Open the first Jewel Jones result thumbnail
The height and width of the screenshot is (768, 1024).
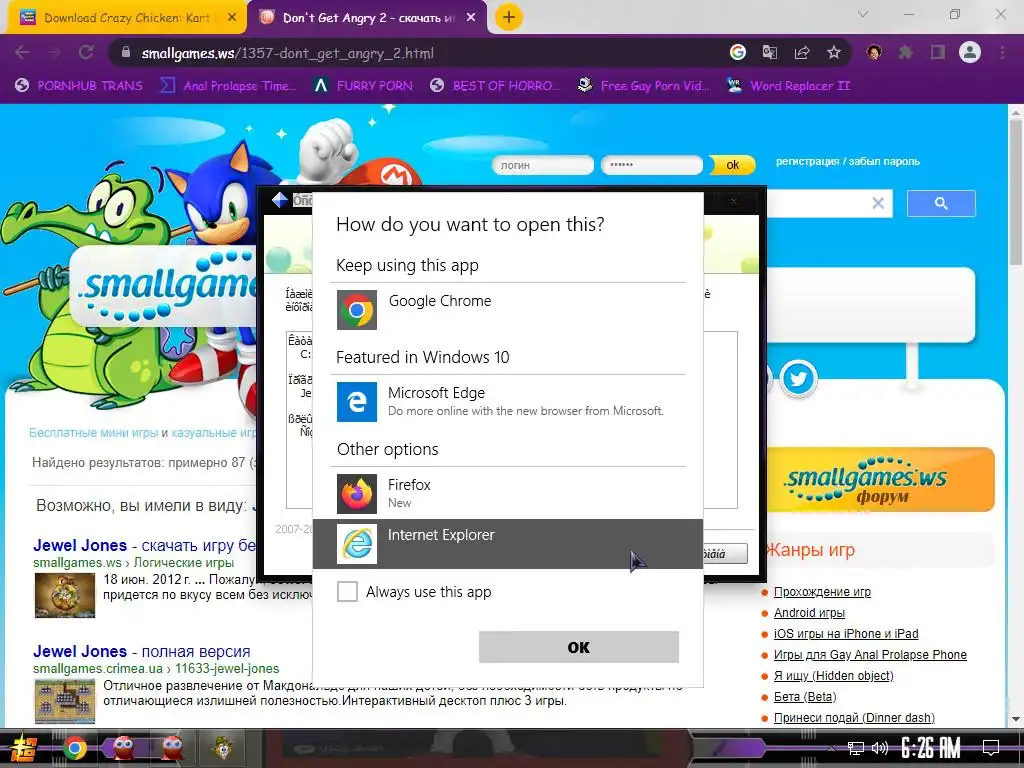click(65, 595)
